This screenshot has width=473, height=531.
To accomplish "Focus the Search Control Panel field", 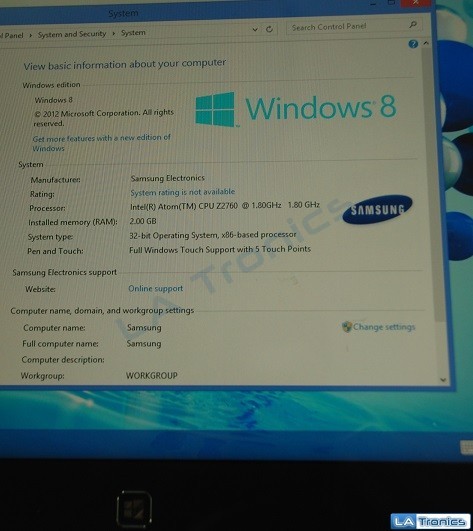I will [354, 26].
